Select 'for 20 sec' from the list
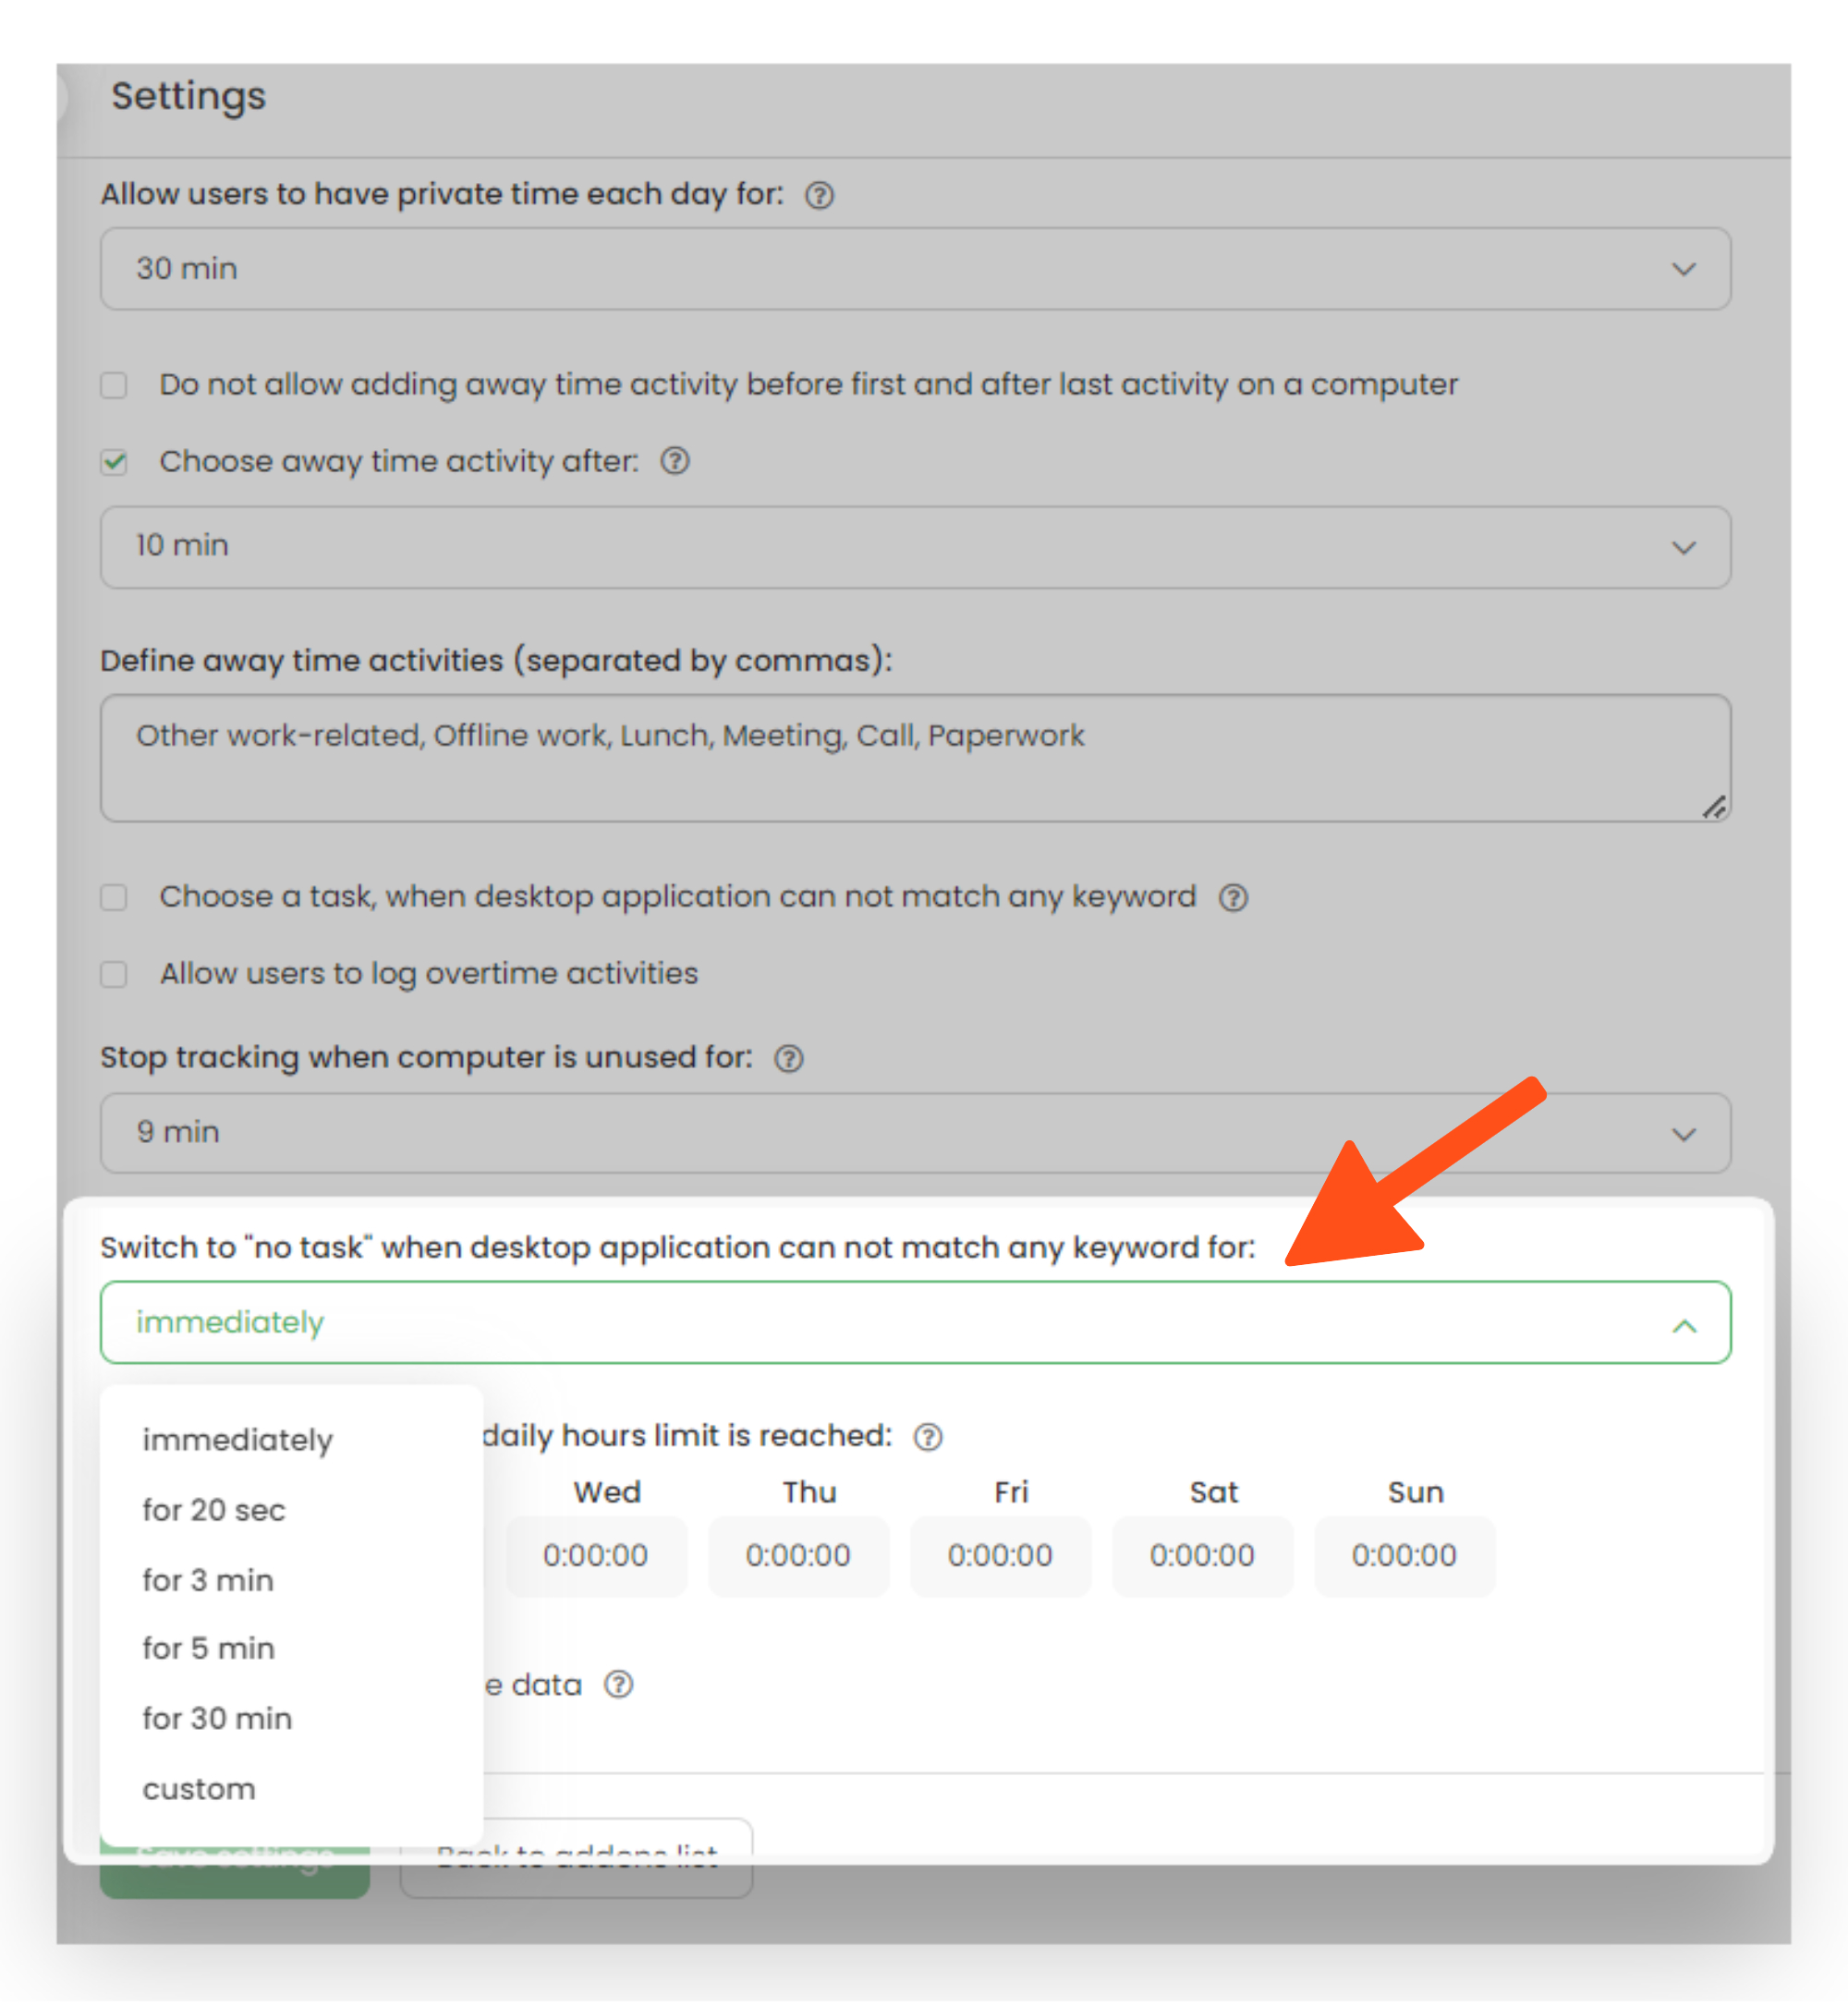 (214, 1509)
